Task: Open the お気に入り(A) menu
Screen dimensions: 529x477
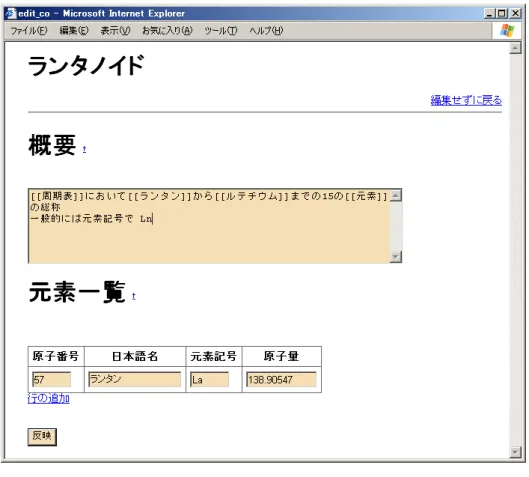Action: click(167, 31)
